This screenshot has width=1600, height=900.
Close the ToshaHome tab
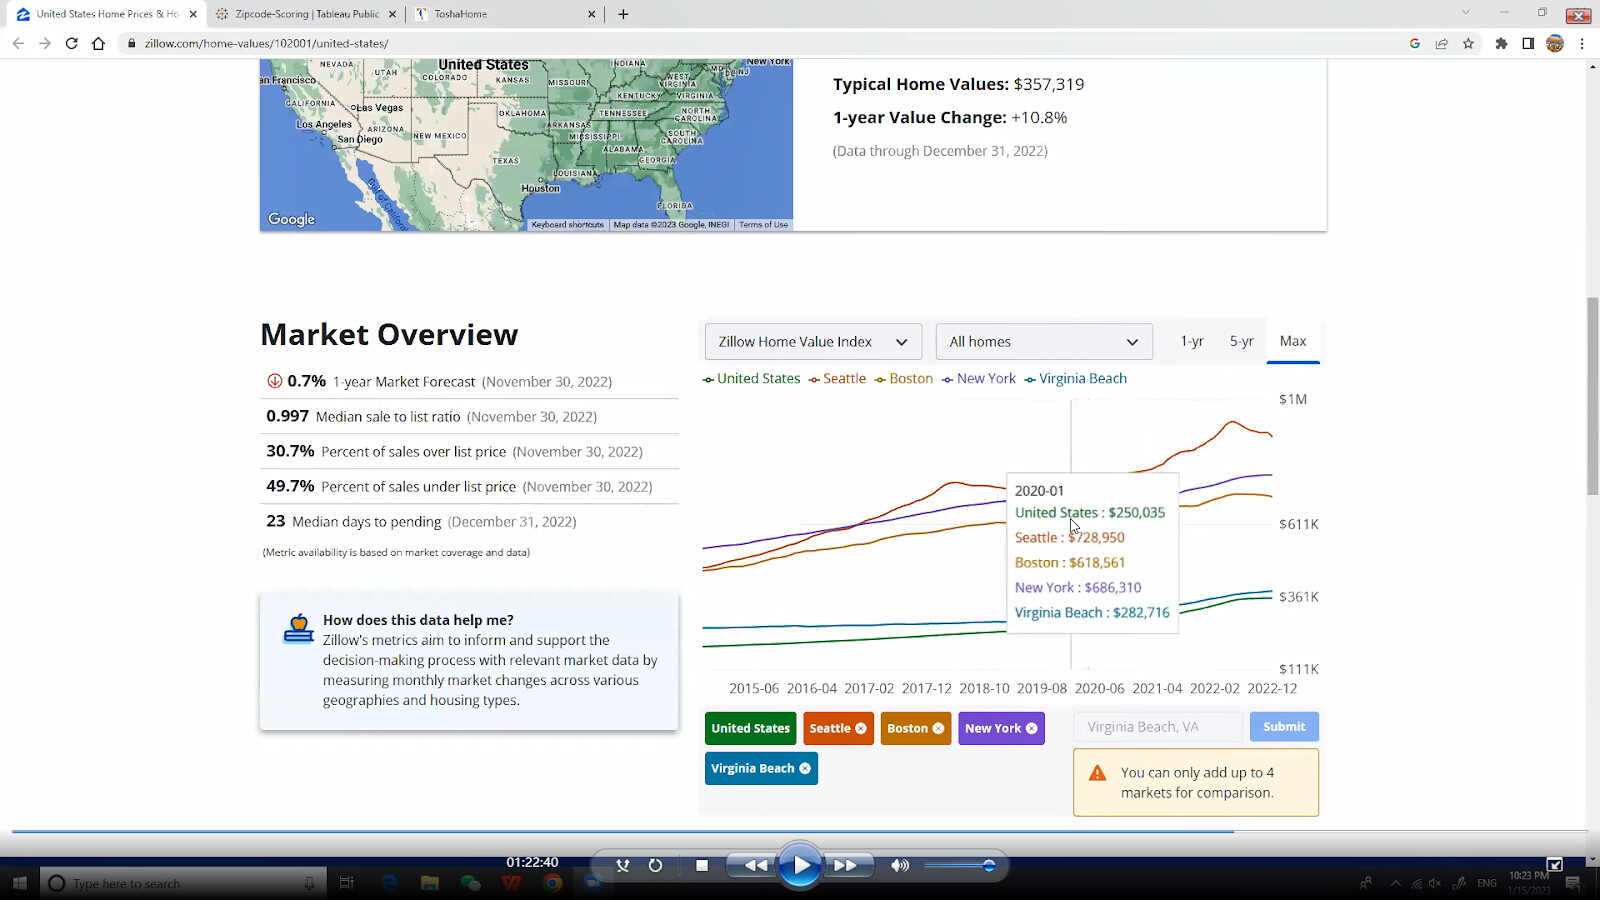point(591,14)
